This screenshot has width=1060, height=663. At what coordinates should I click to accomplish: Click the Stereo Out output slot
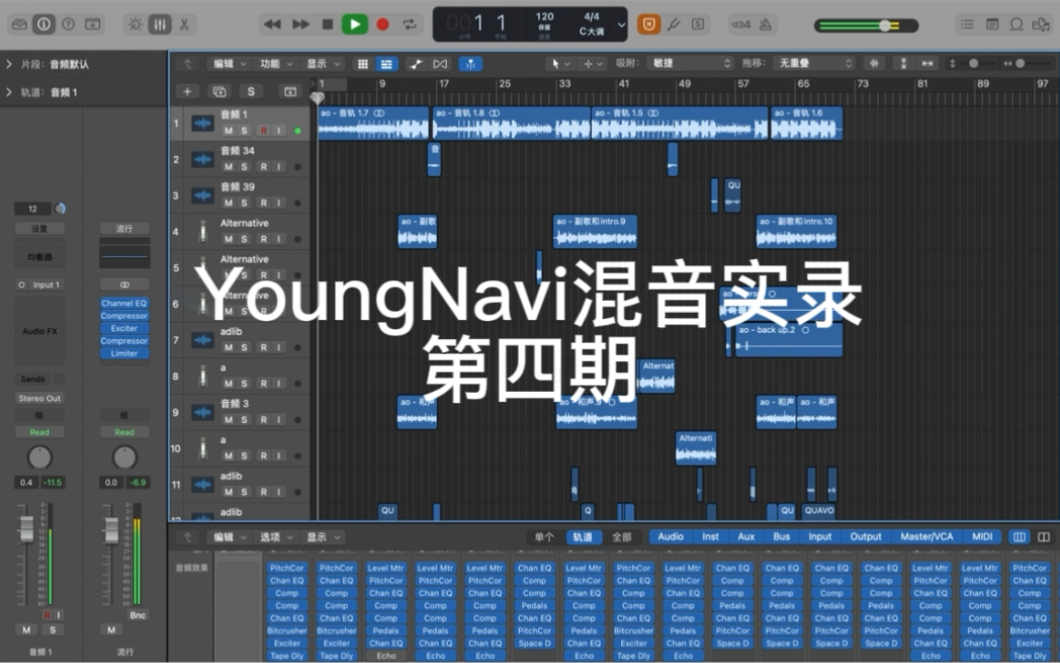tap(39, 398)
